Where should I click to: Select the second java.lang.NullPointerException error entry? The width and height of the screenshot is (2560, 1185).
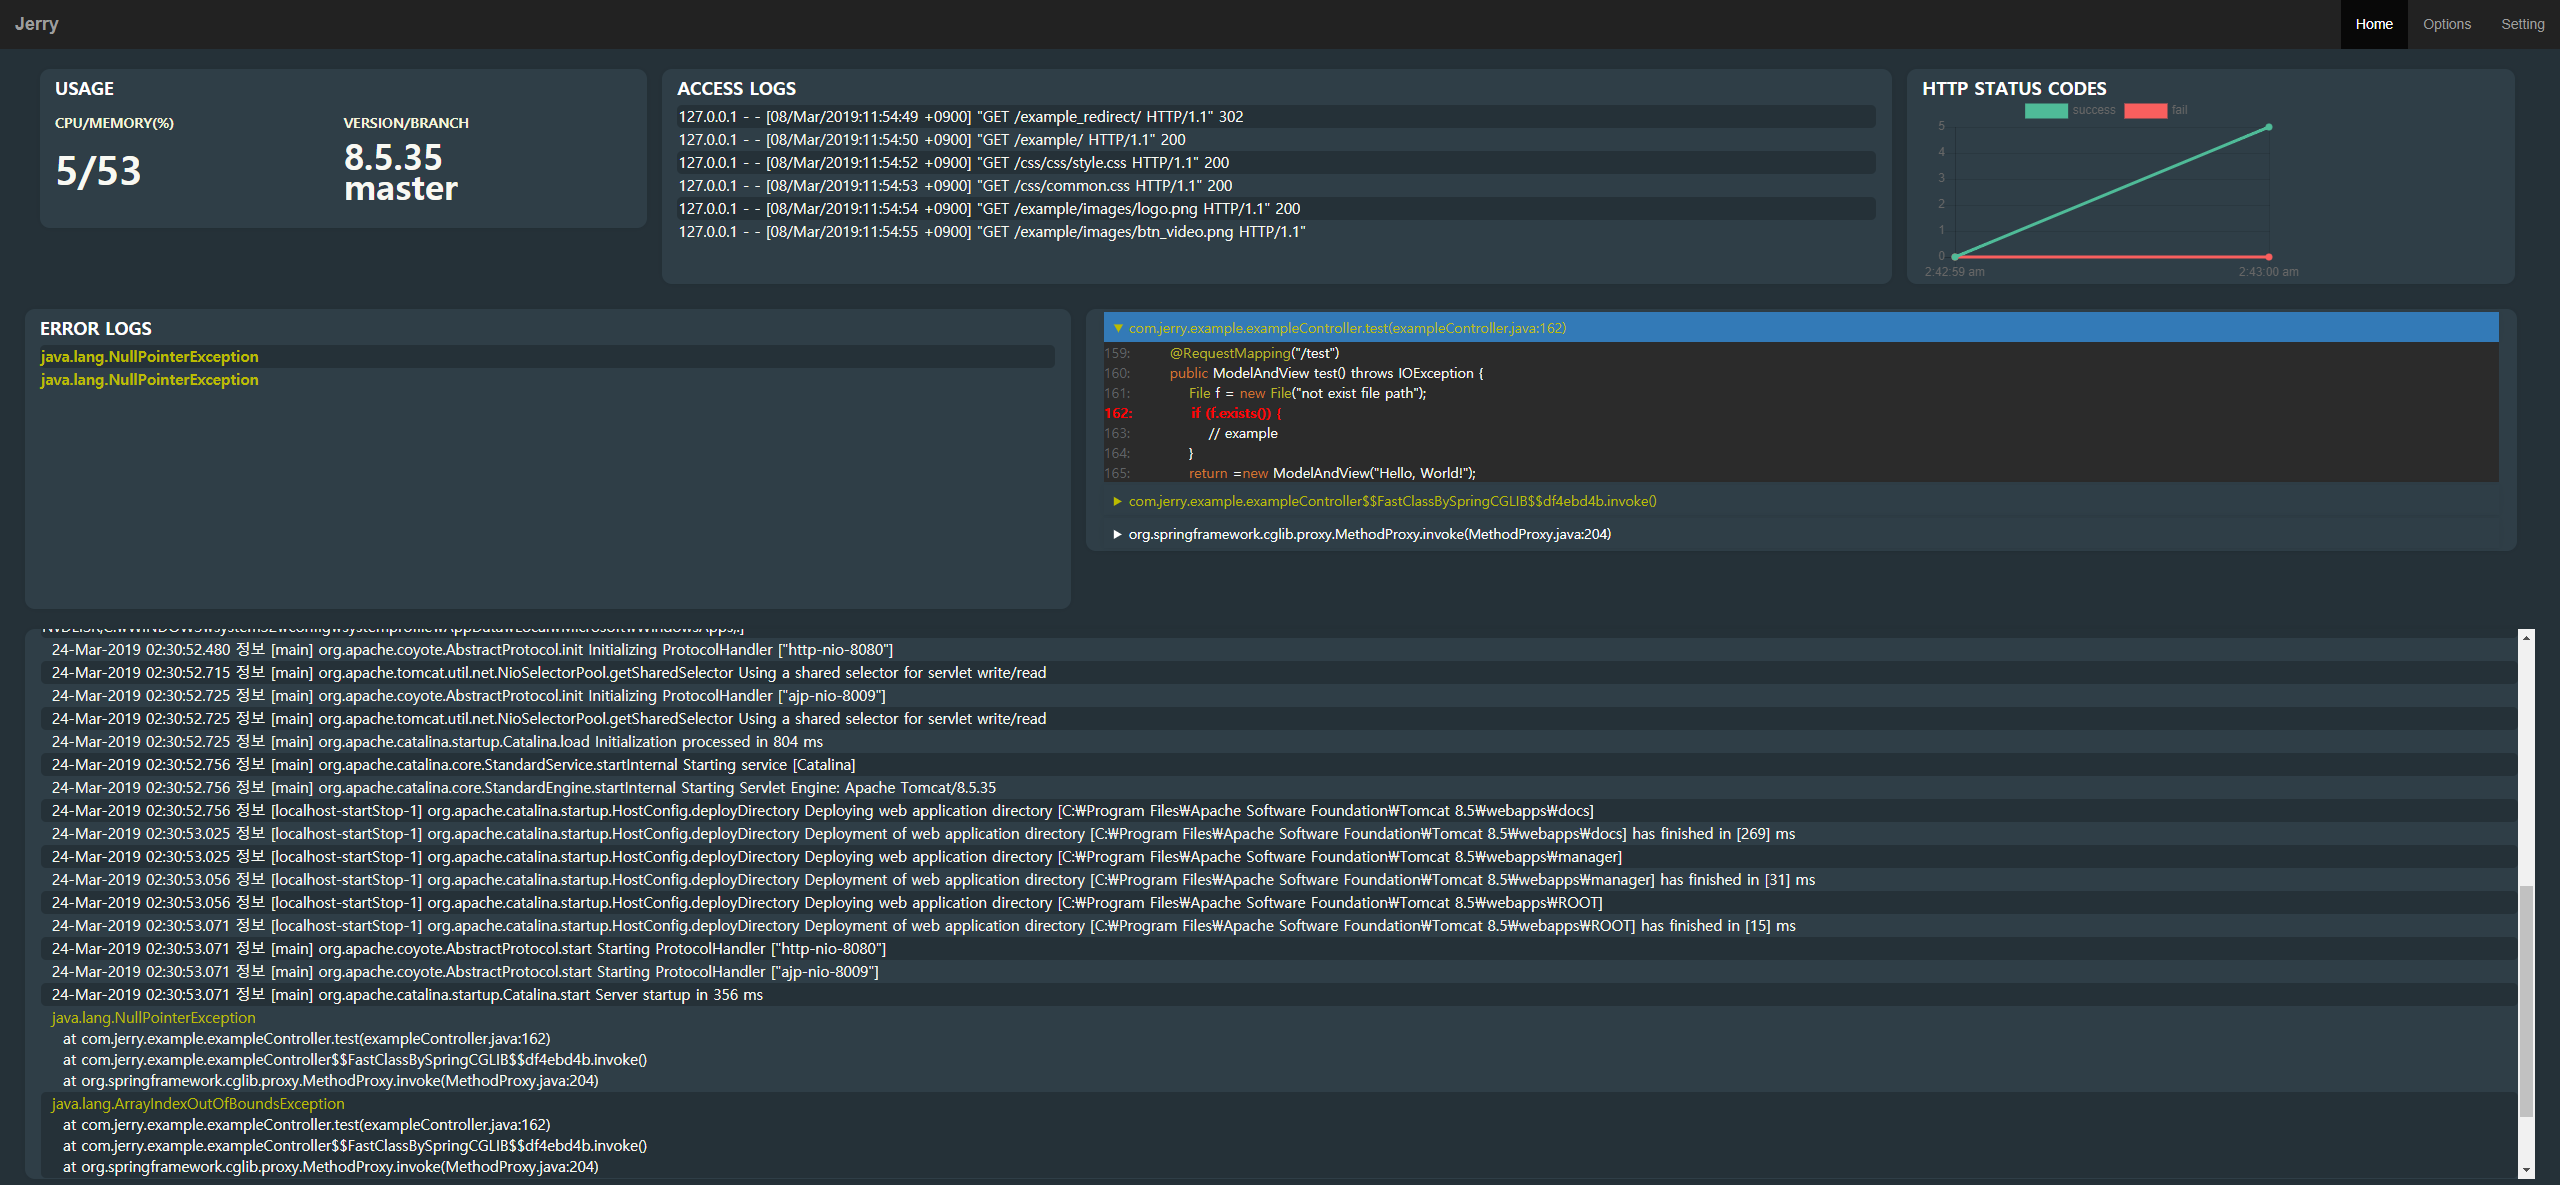pos(547,380)
